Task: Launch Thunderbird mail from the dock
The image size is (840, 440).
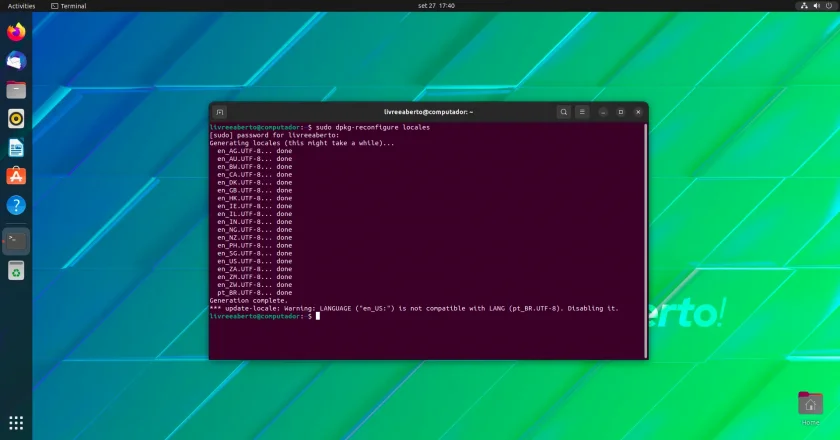Action: (16, 61)
